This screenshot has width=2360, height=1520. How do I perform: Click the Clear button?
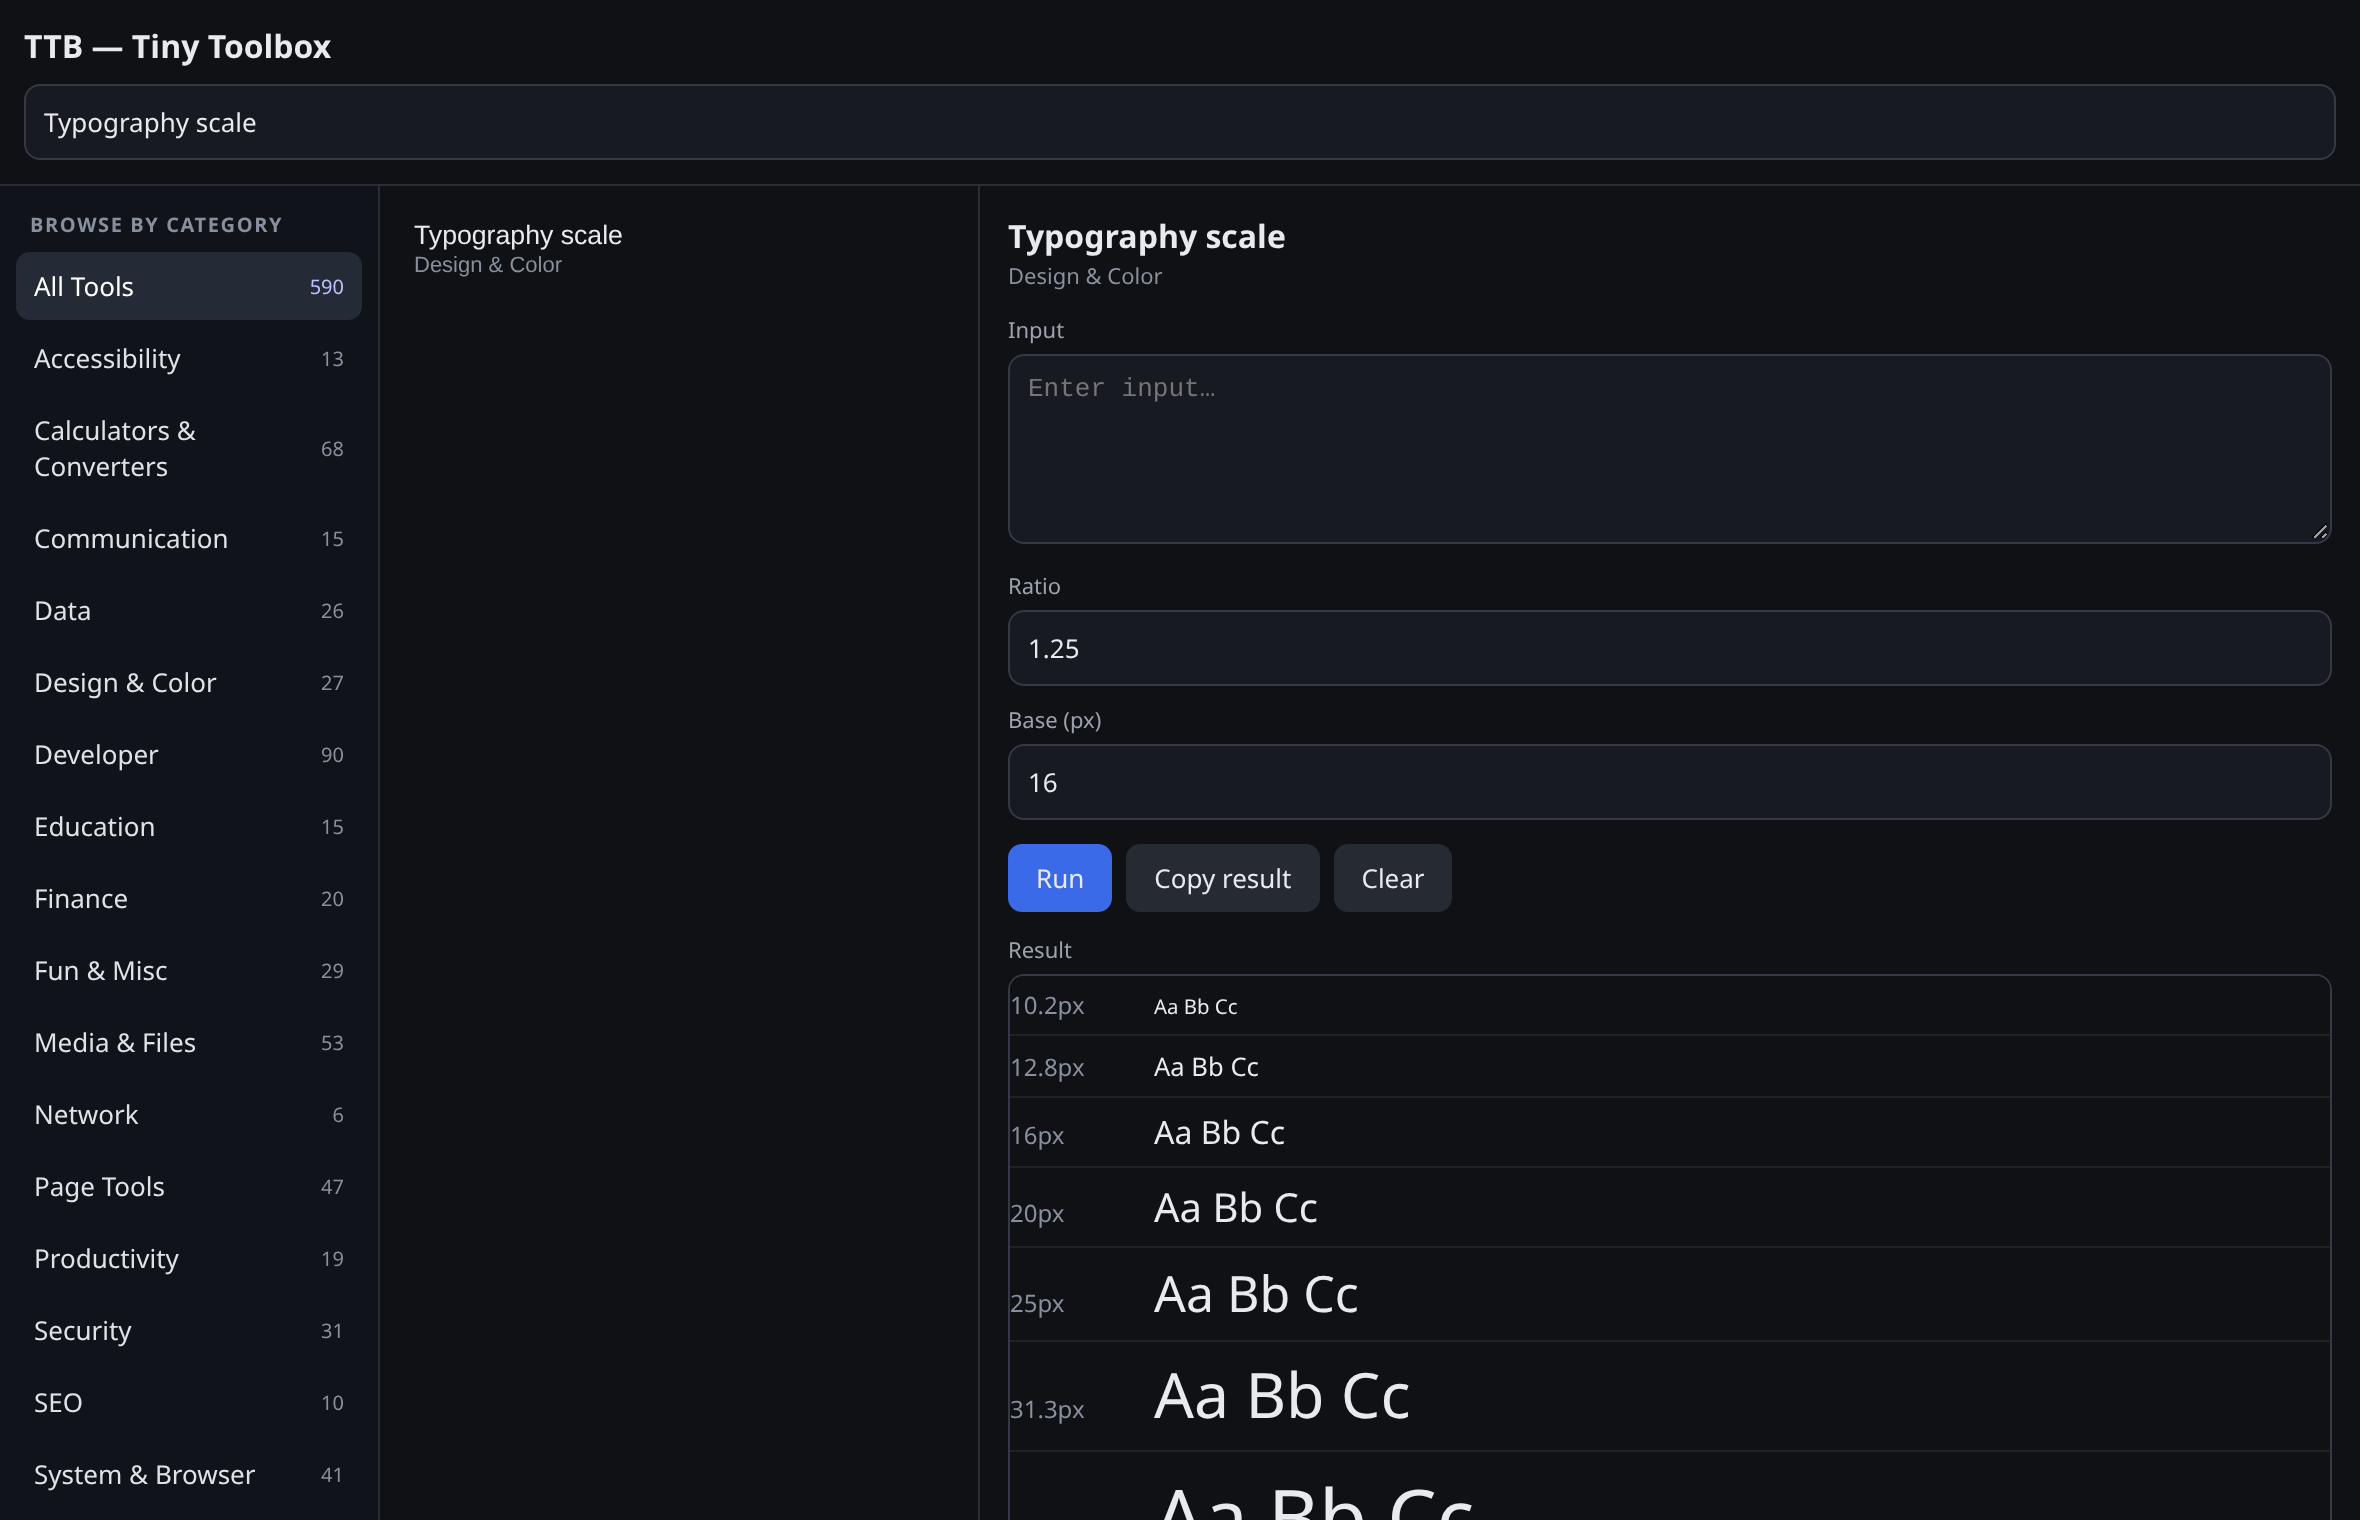tap(1392, 878)
